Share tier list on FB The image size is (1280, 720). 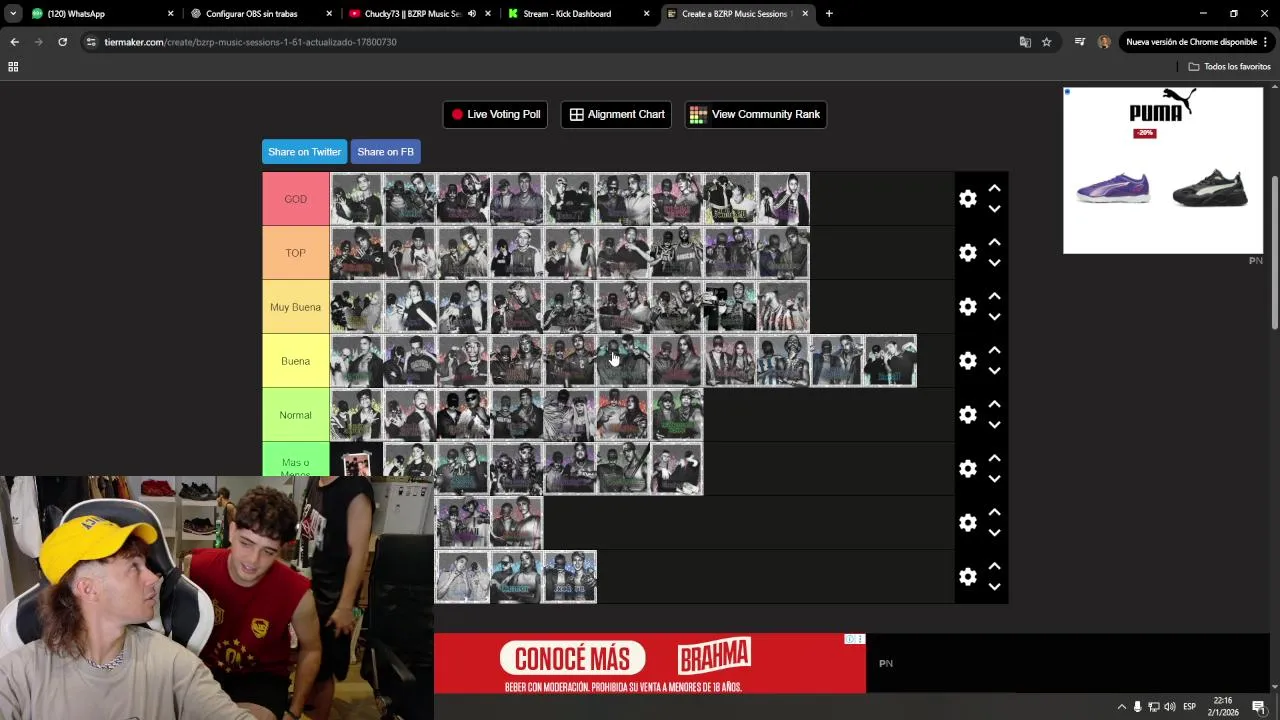pyautogui.click(x=385, y=152)
